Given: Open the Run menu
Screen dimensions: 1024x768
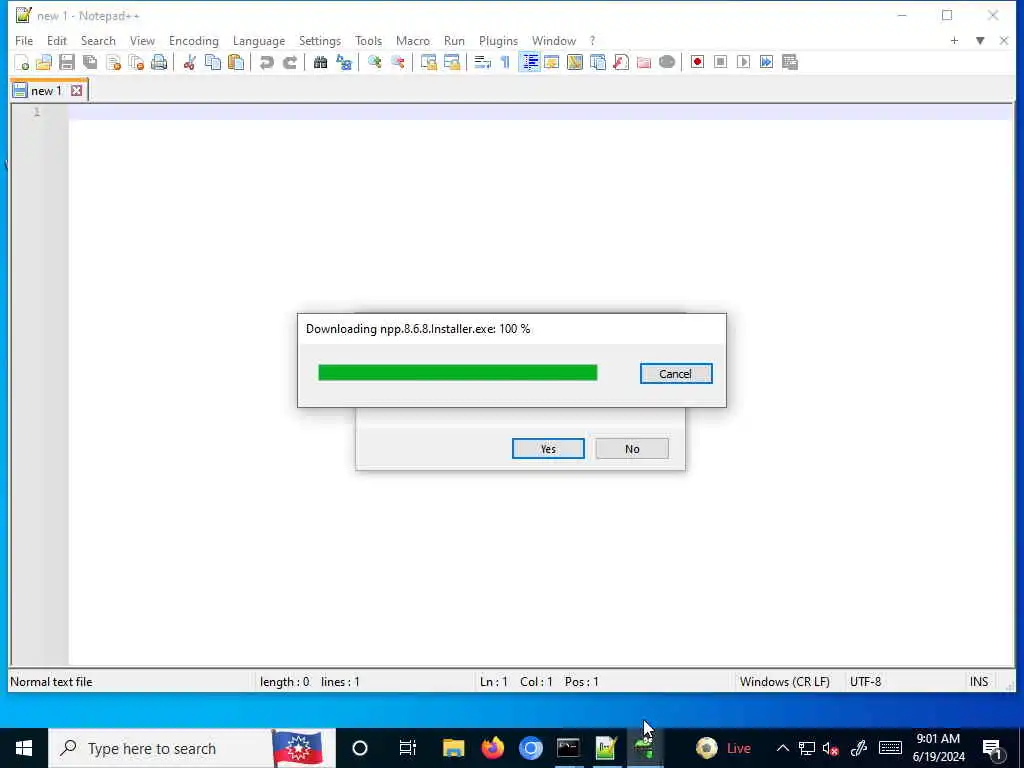Looking at the screenshot, I should pyautogui.click(x=454, y=40).
